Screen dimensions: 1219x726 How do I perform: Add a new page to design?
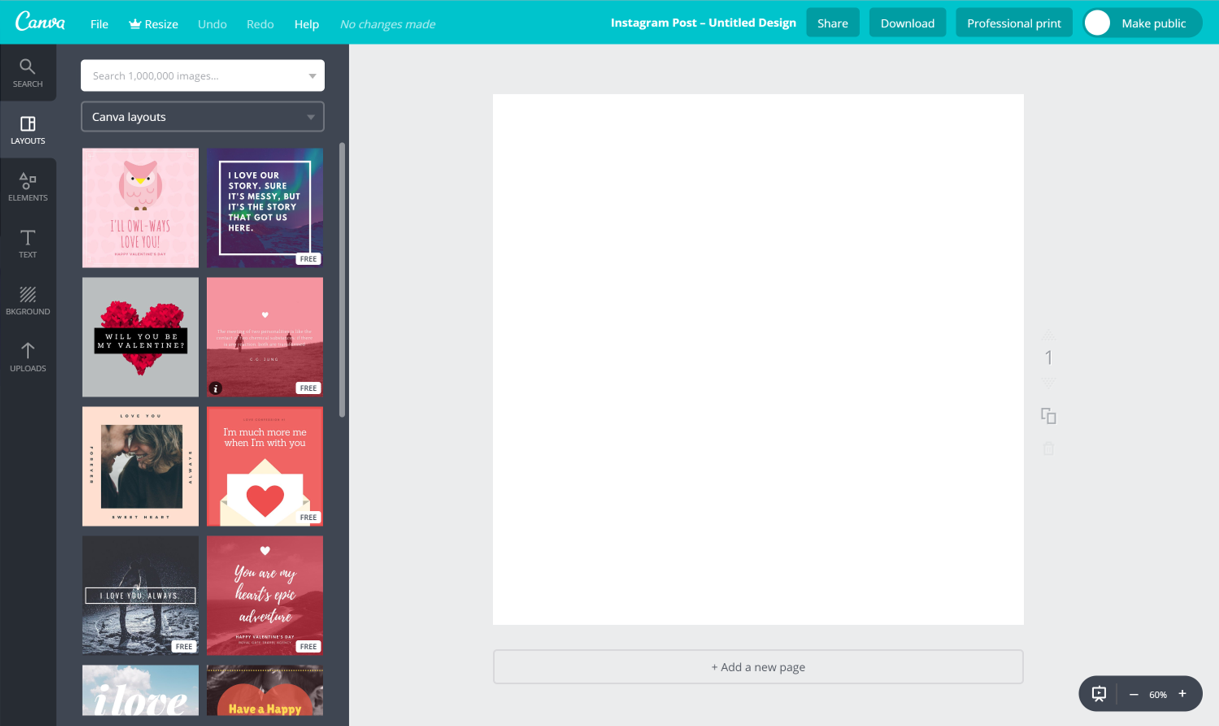coord(758,667)
